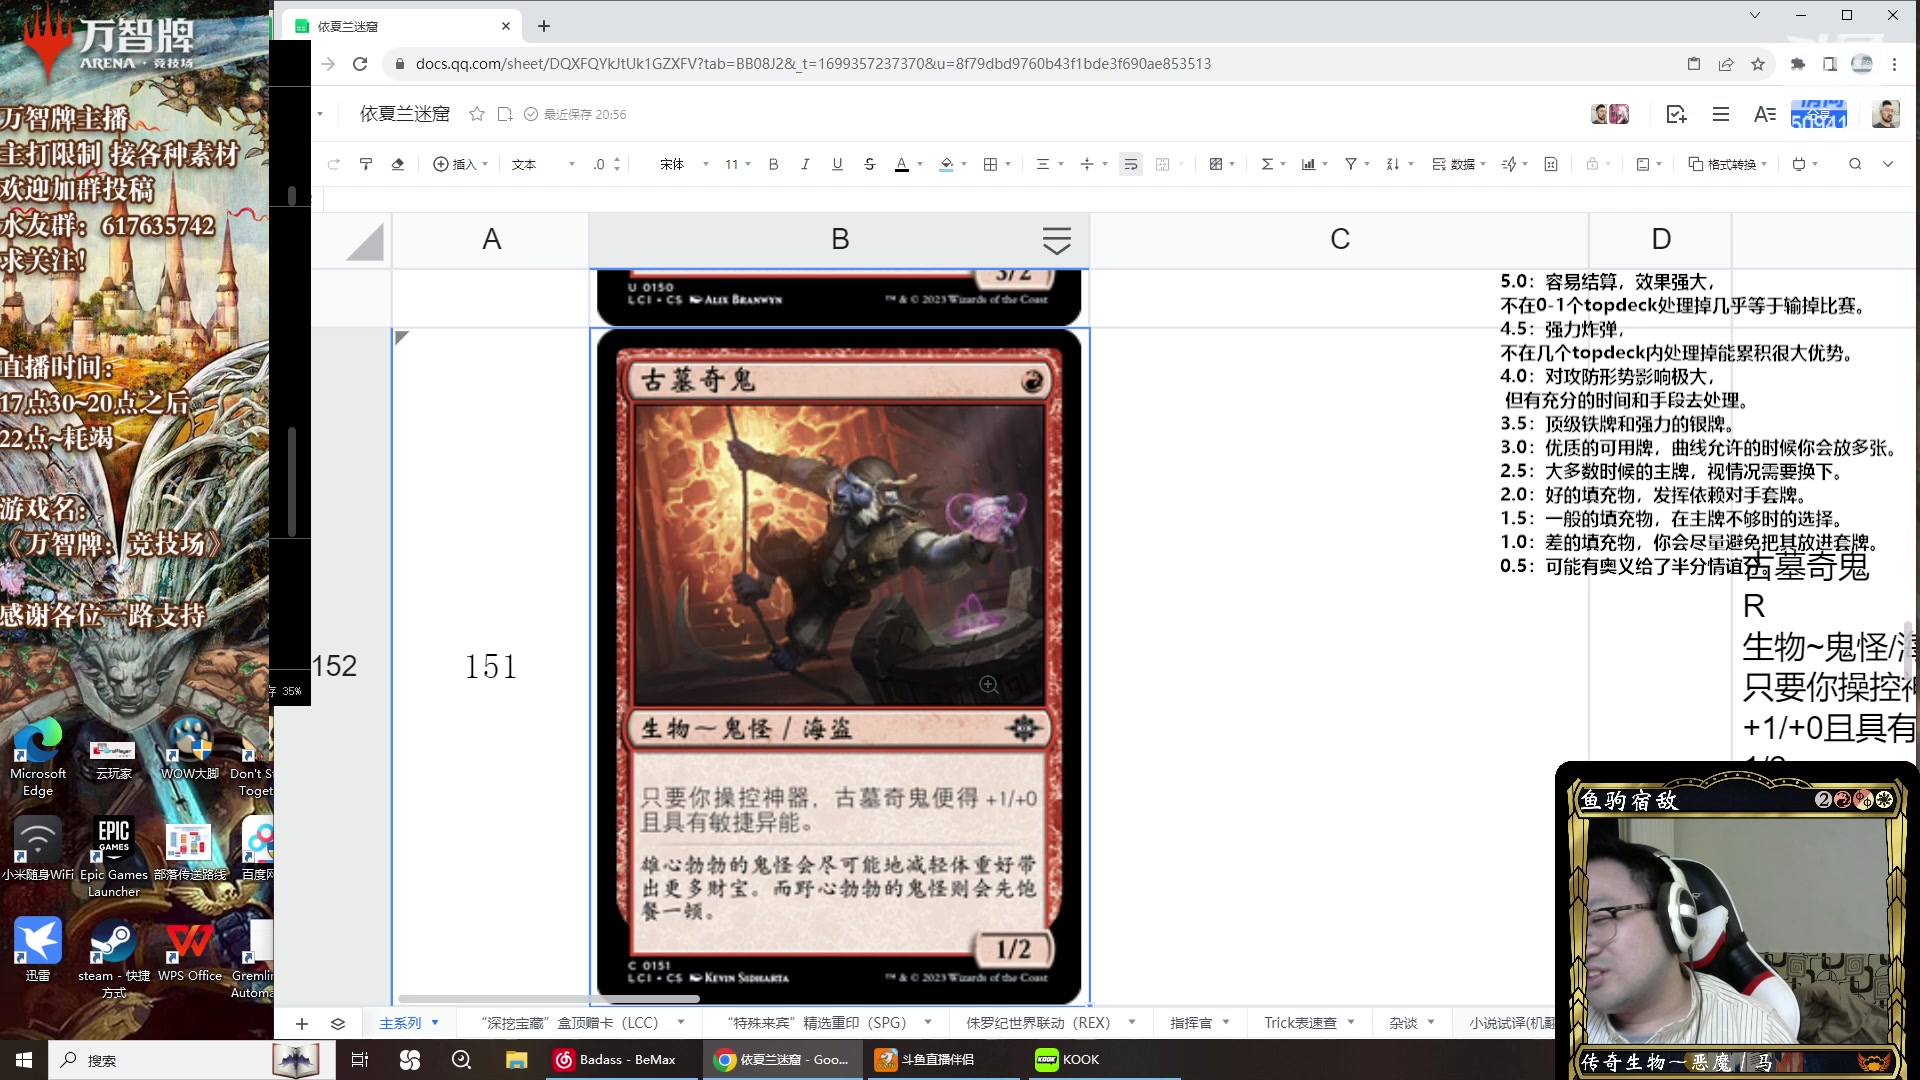The width and height of the screenshot is (1920, 1080).
Task: Toggle underline formatting
Action: [837, 164]
